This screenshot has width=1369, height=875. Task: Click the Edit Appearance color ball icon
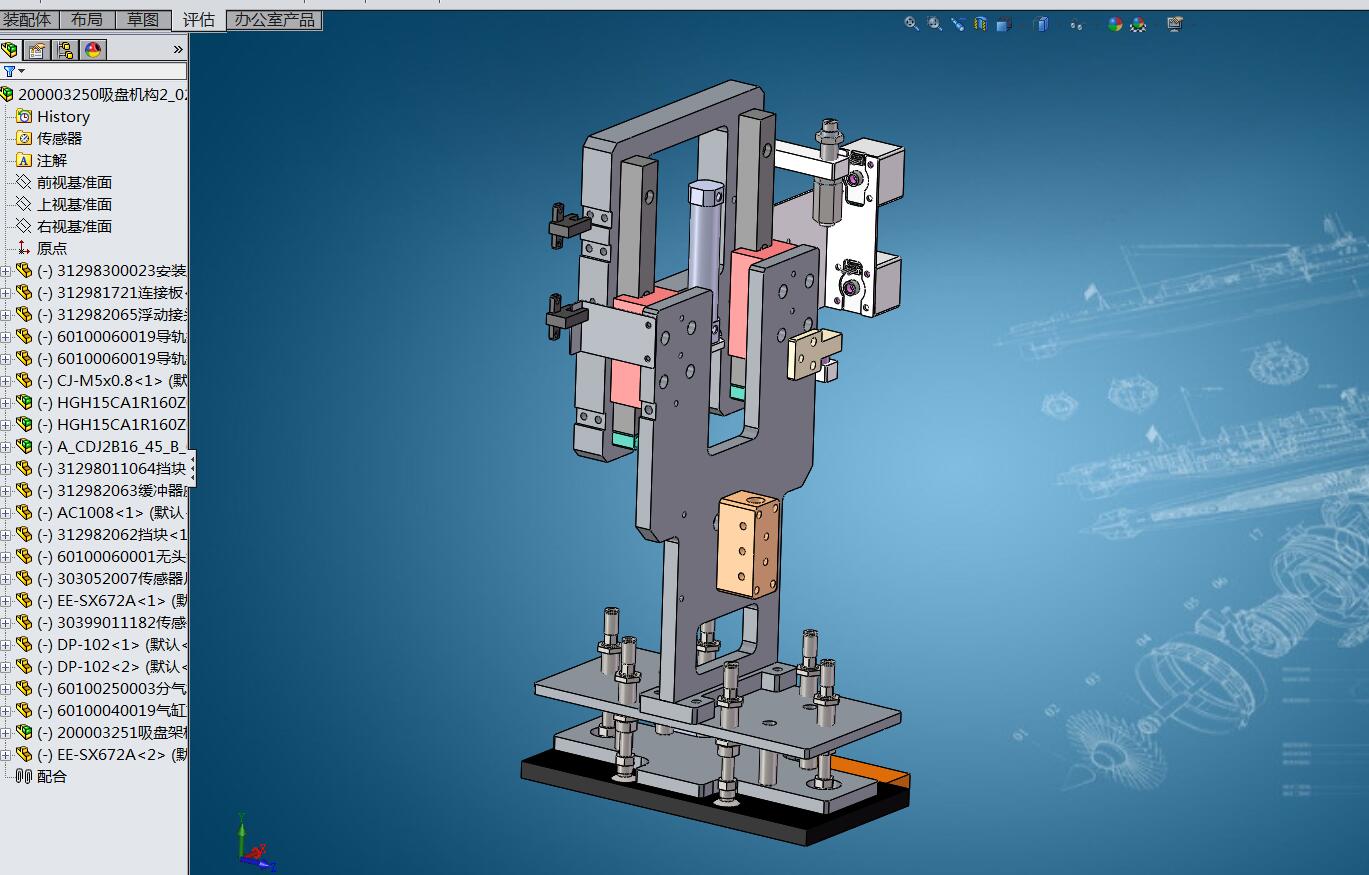[x=1115, y=24]
